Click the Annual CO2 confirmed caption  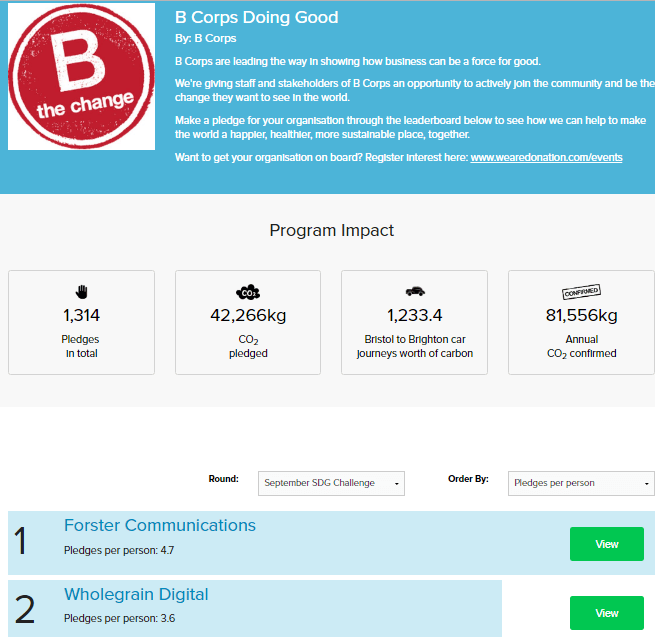pyautogui.click(x=581, y=346)
